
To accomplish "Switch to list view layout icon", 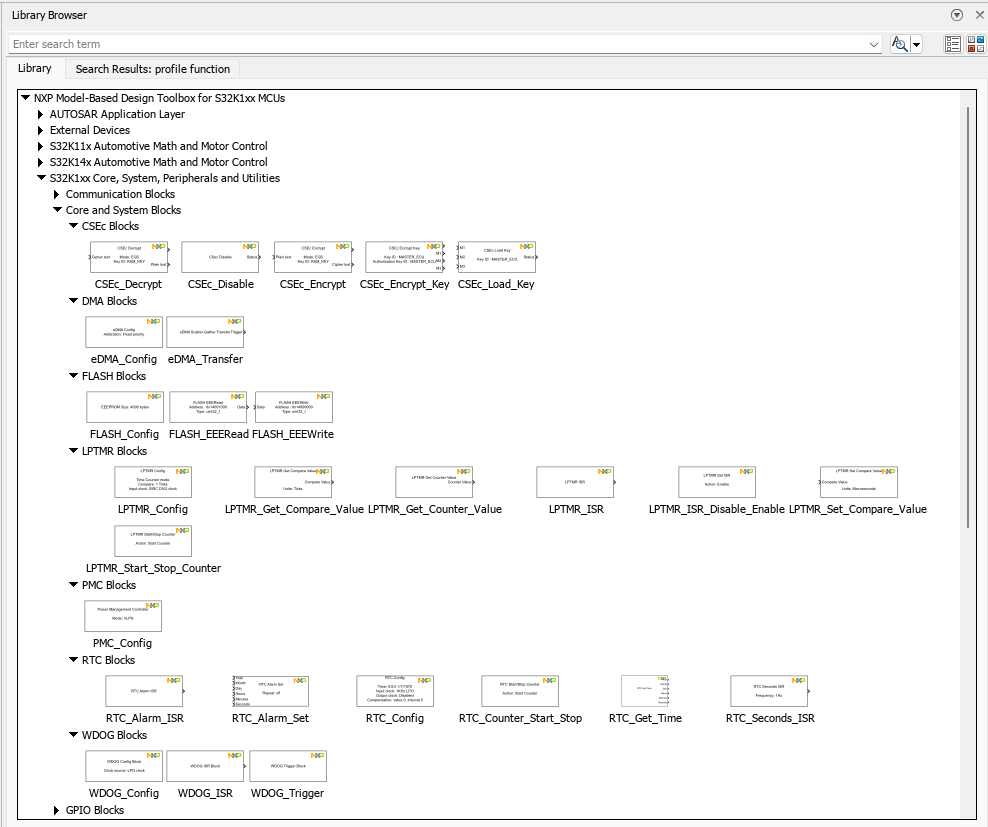I will click(x=953, y=44).
